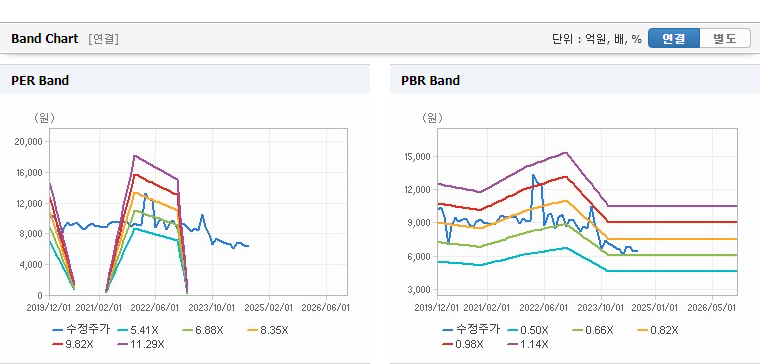This screenshot has height=364, width=760.
Task: Click 2026/05/01 x-axis date in PBR chart
Action: [713, 307]
